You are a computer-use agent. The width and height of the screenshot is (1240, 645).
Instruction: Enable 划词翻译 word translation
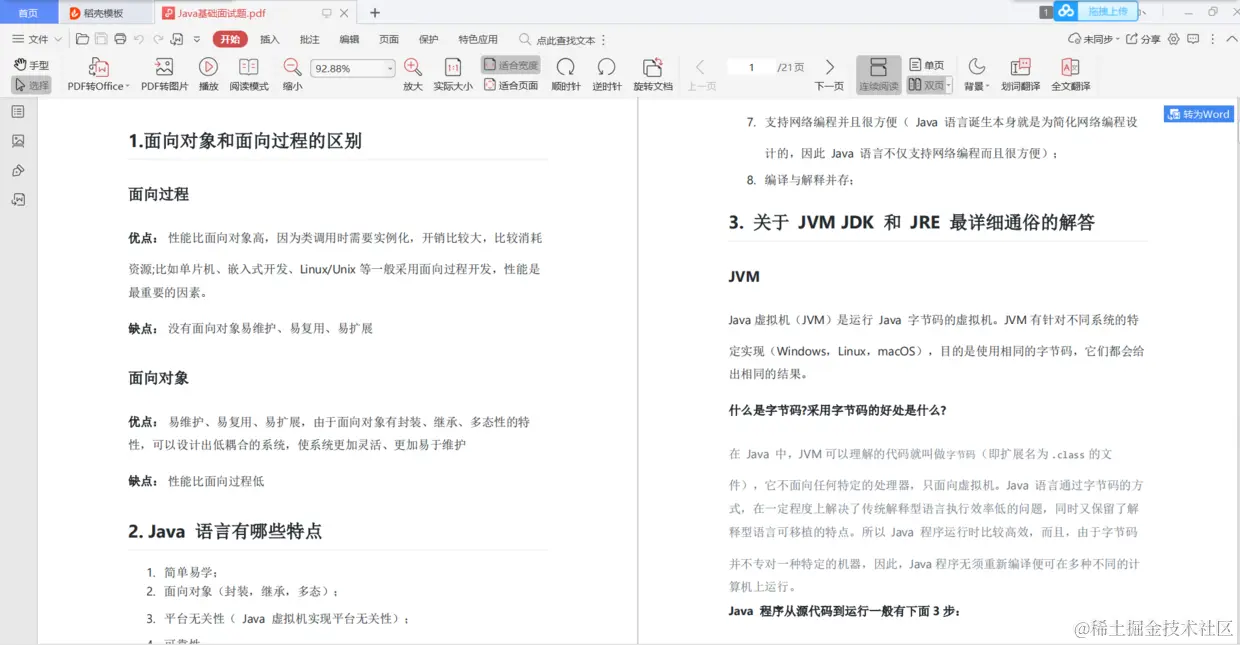(x=1021, y=74)
